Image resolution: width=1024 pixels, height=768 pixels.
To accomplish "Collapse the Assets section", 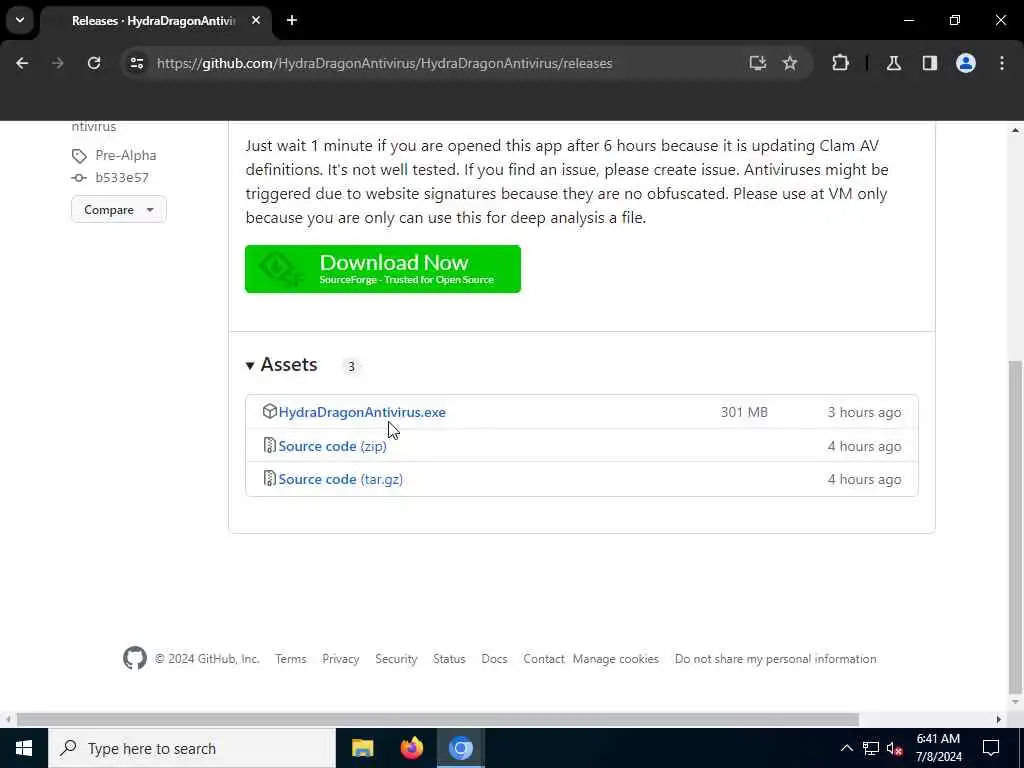I will pos(281,364).
